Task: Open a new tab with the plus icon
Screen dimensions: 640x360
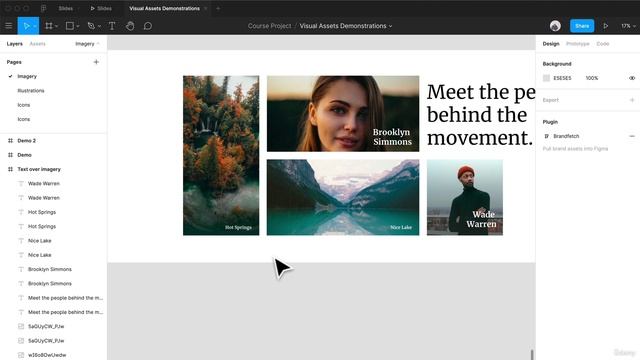Action: (218, 8)
